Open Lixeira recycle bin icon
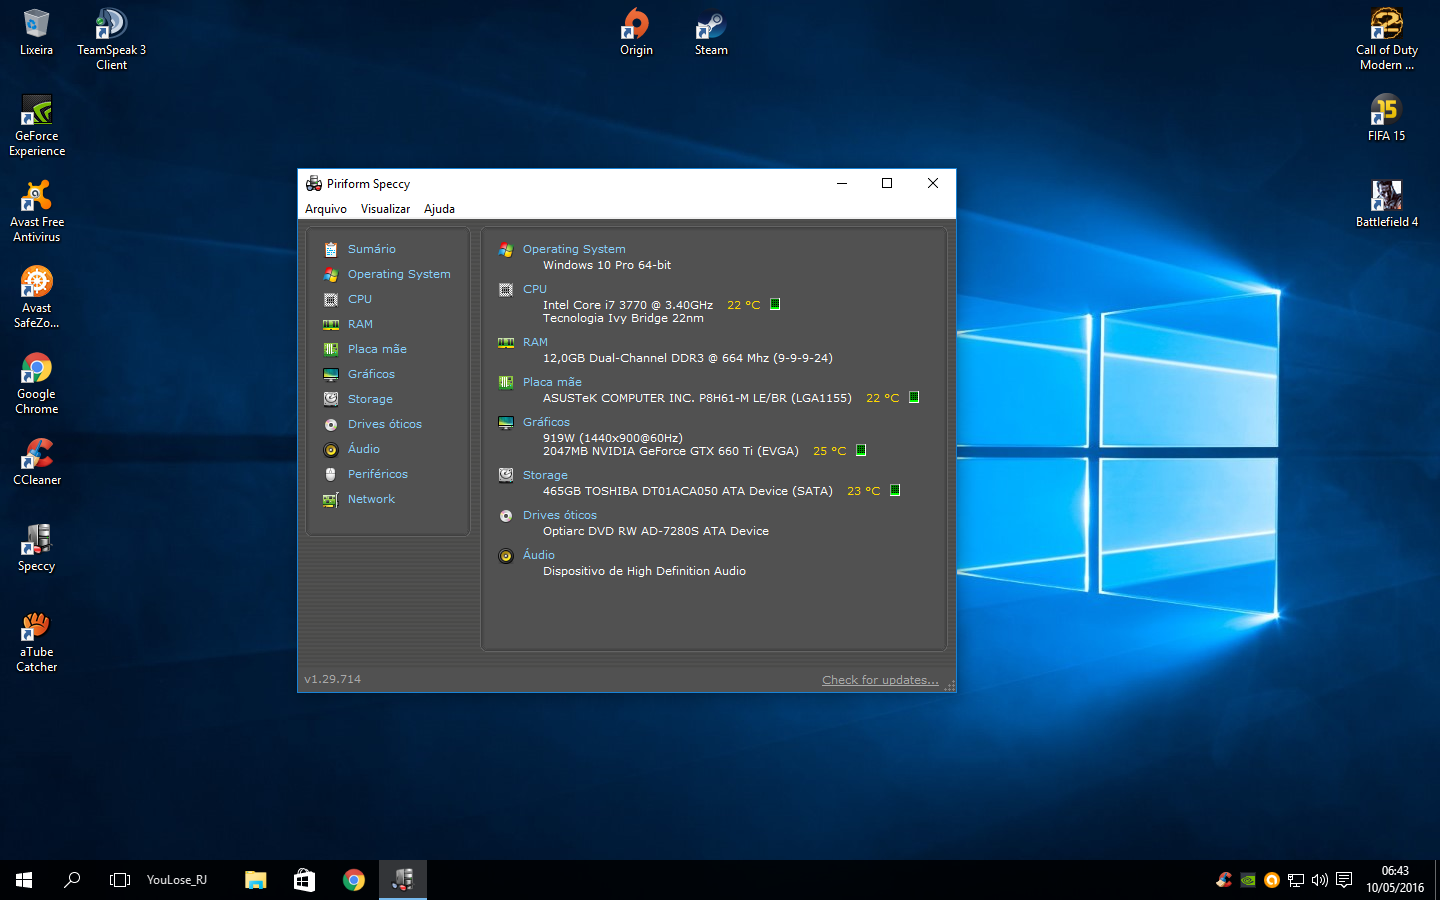Viewport: 1440px width, 900px height. pyautogui.click(x=37, y=33)
